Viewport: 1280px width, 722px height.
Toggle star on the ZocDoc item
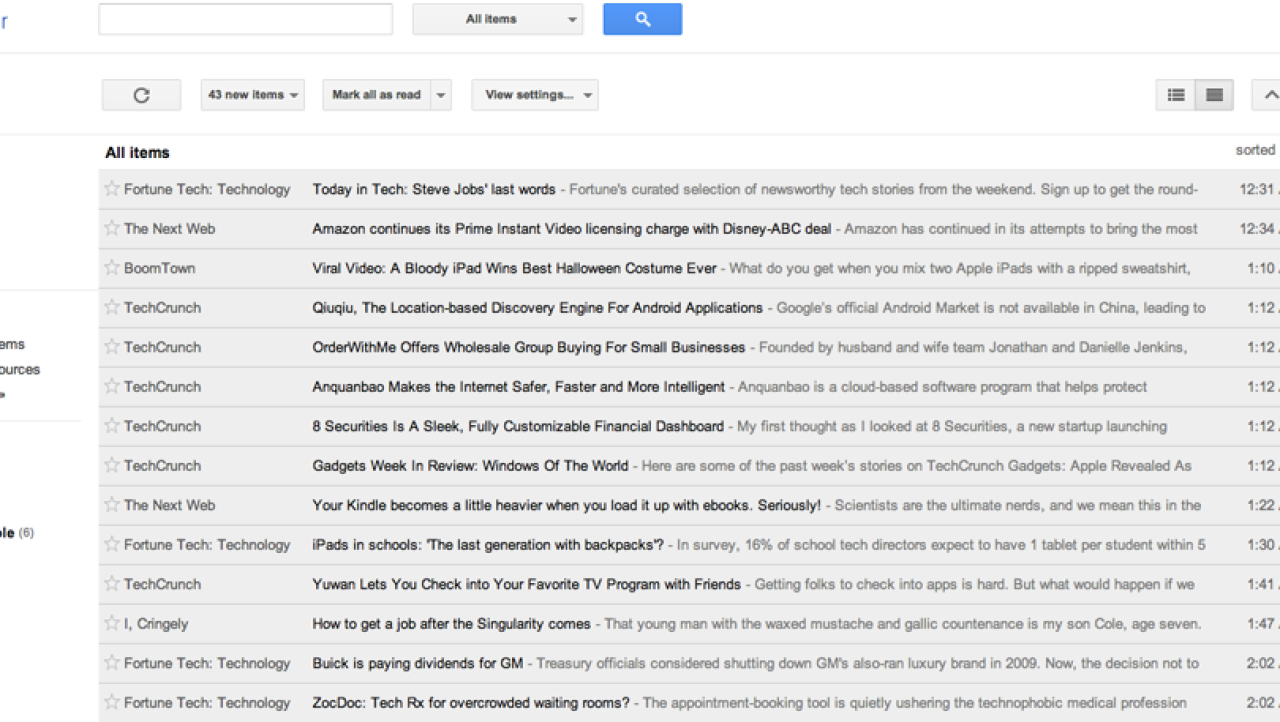click(112, 702)
